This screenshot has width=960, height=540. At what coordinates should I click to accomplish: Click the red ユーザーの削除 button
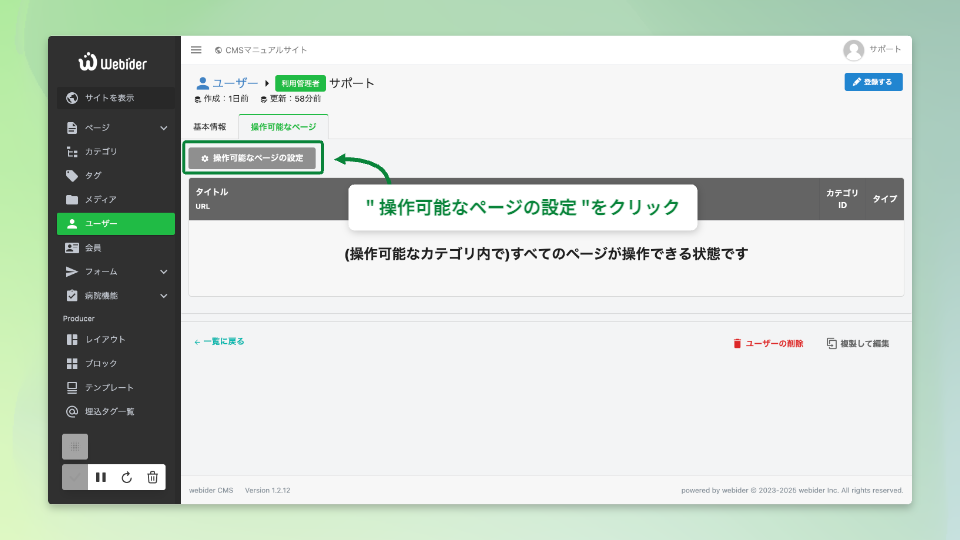pos(768,343)
